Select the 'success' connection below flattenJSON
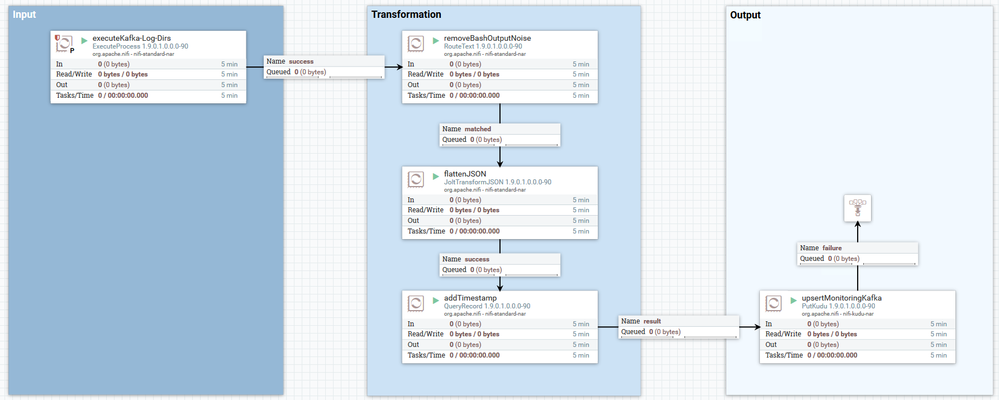The width and height of the screenshot is (999, 400). point(500,264)
